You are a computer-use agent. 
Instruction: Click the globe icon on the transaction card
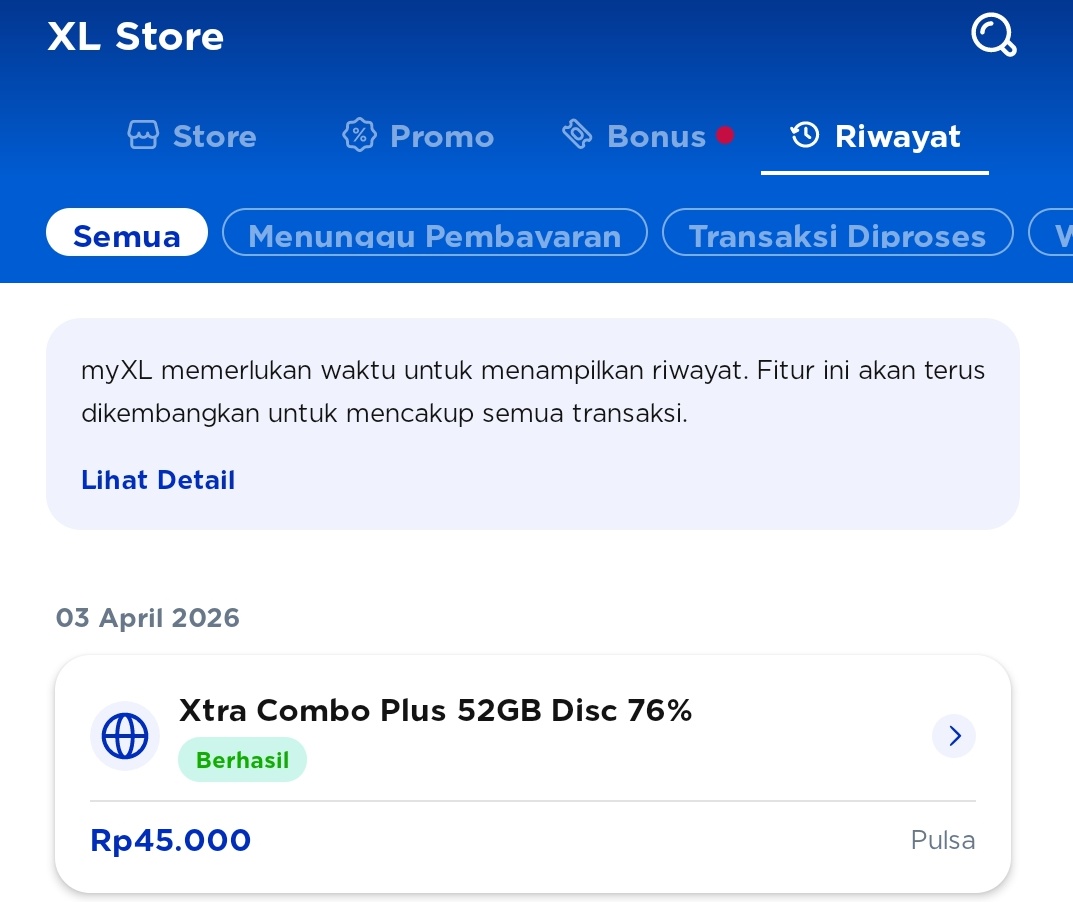[x=124, y=735]
